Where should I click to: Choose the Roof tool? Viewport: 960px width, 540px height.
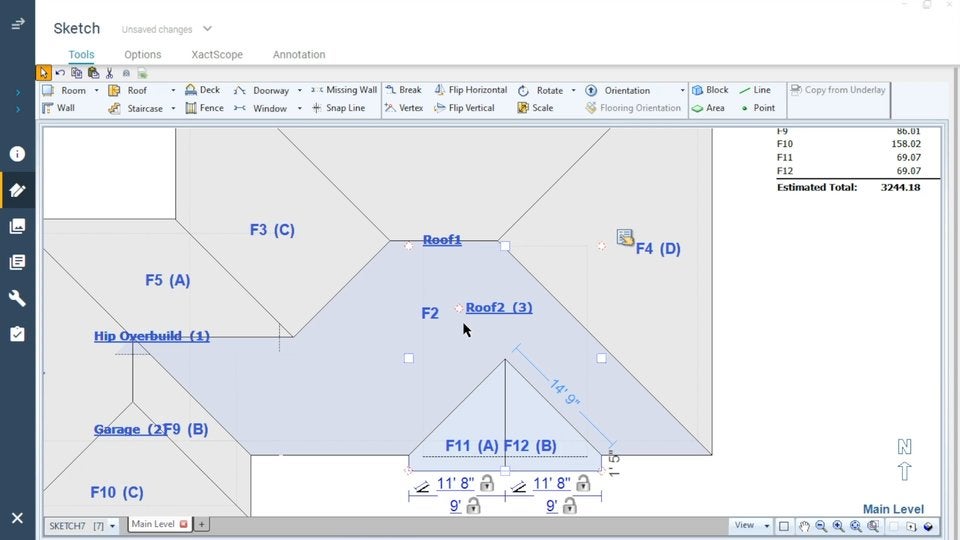point(128,90)
